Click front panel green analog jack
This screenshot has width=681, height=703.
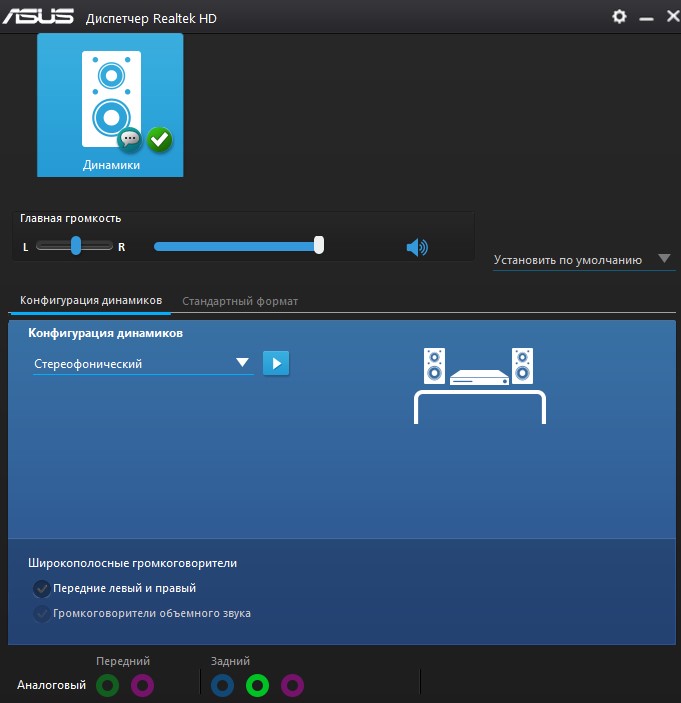[x=108, y=685]
